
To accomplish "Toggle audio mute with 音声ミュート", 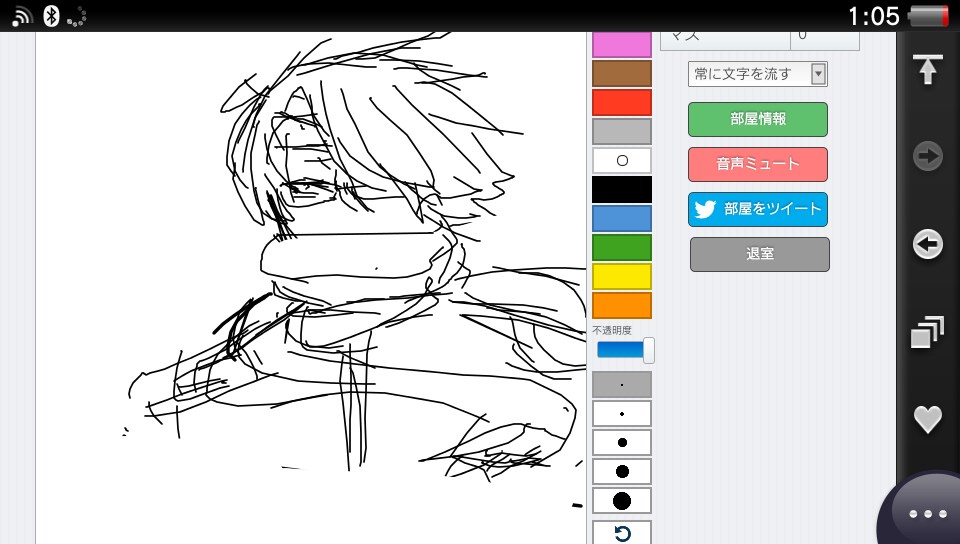I will pos(758,164).
